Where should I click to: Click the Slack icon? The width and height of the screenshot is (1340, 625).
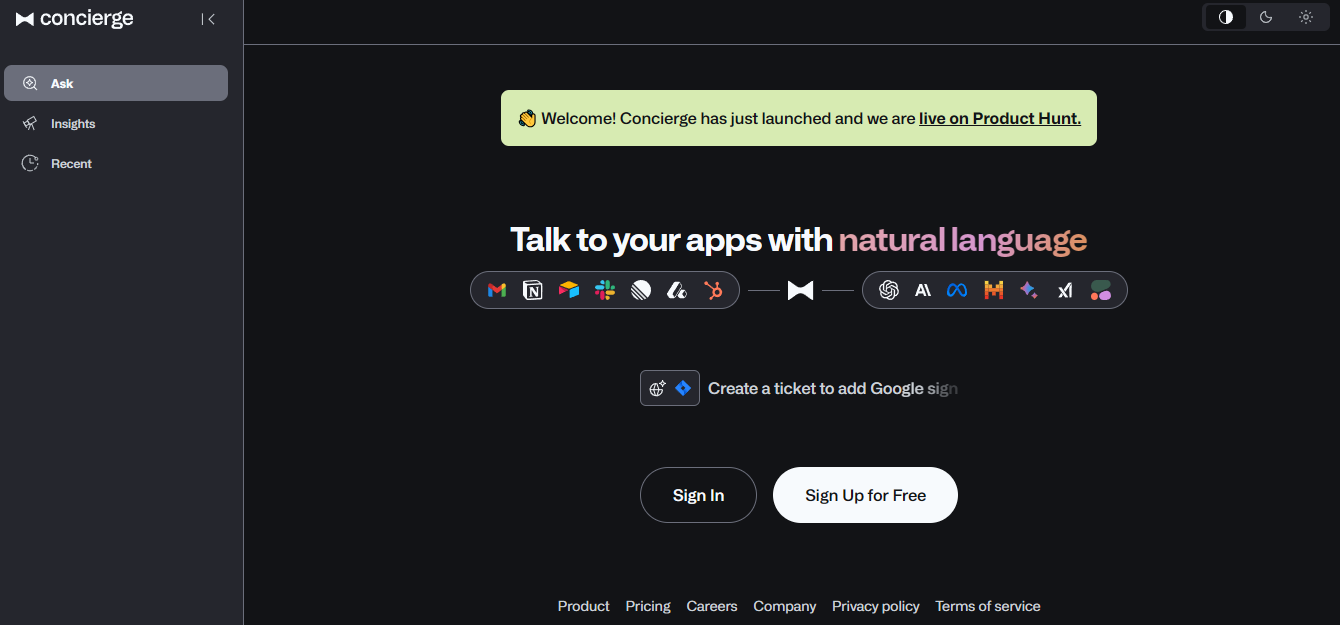coord(605,290)
